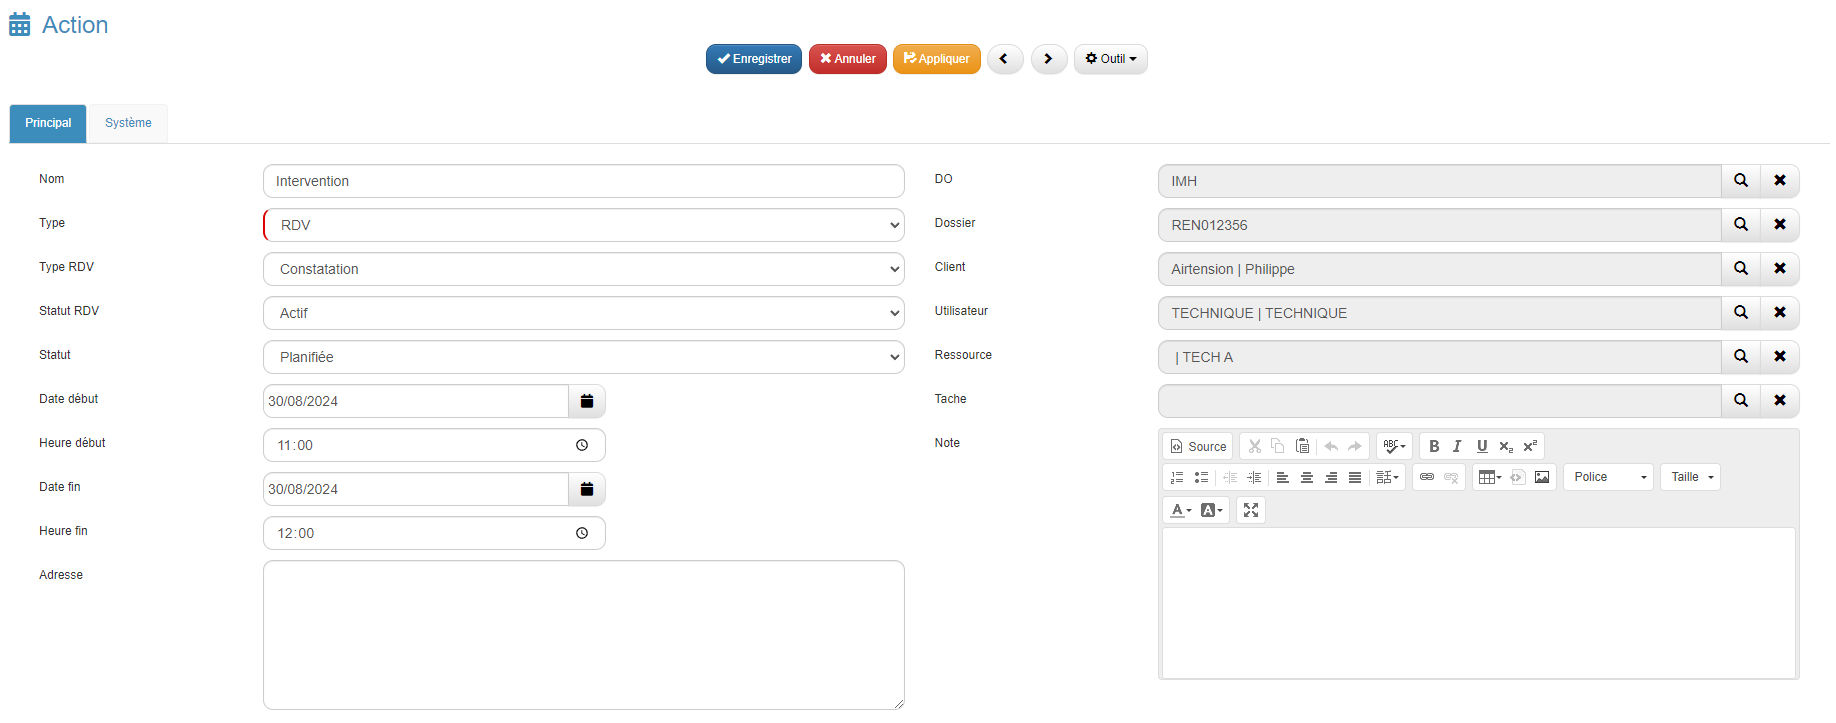Click the Bold formatting icon
The height and width of the screenshot is (723, 1836).
tap(1434, 446)
